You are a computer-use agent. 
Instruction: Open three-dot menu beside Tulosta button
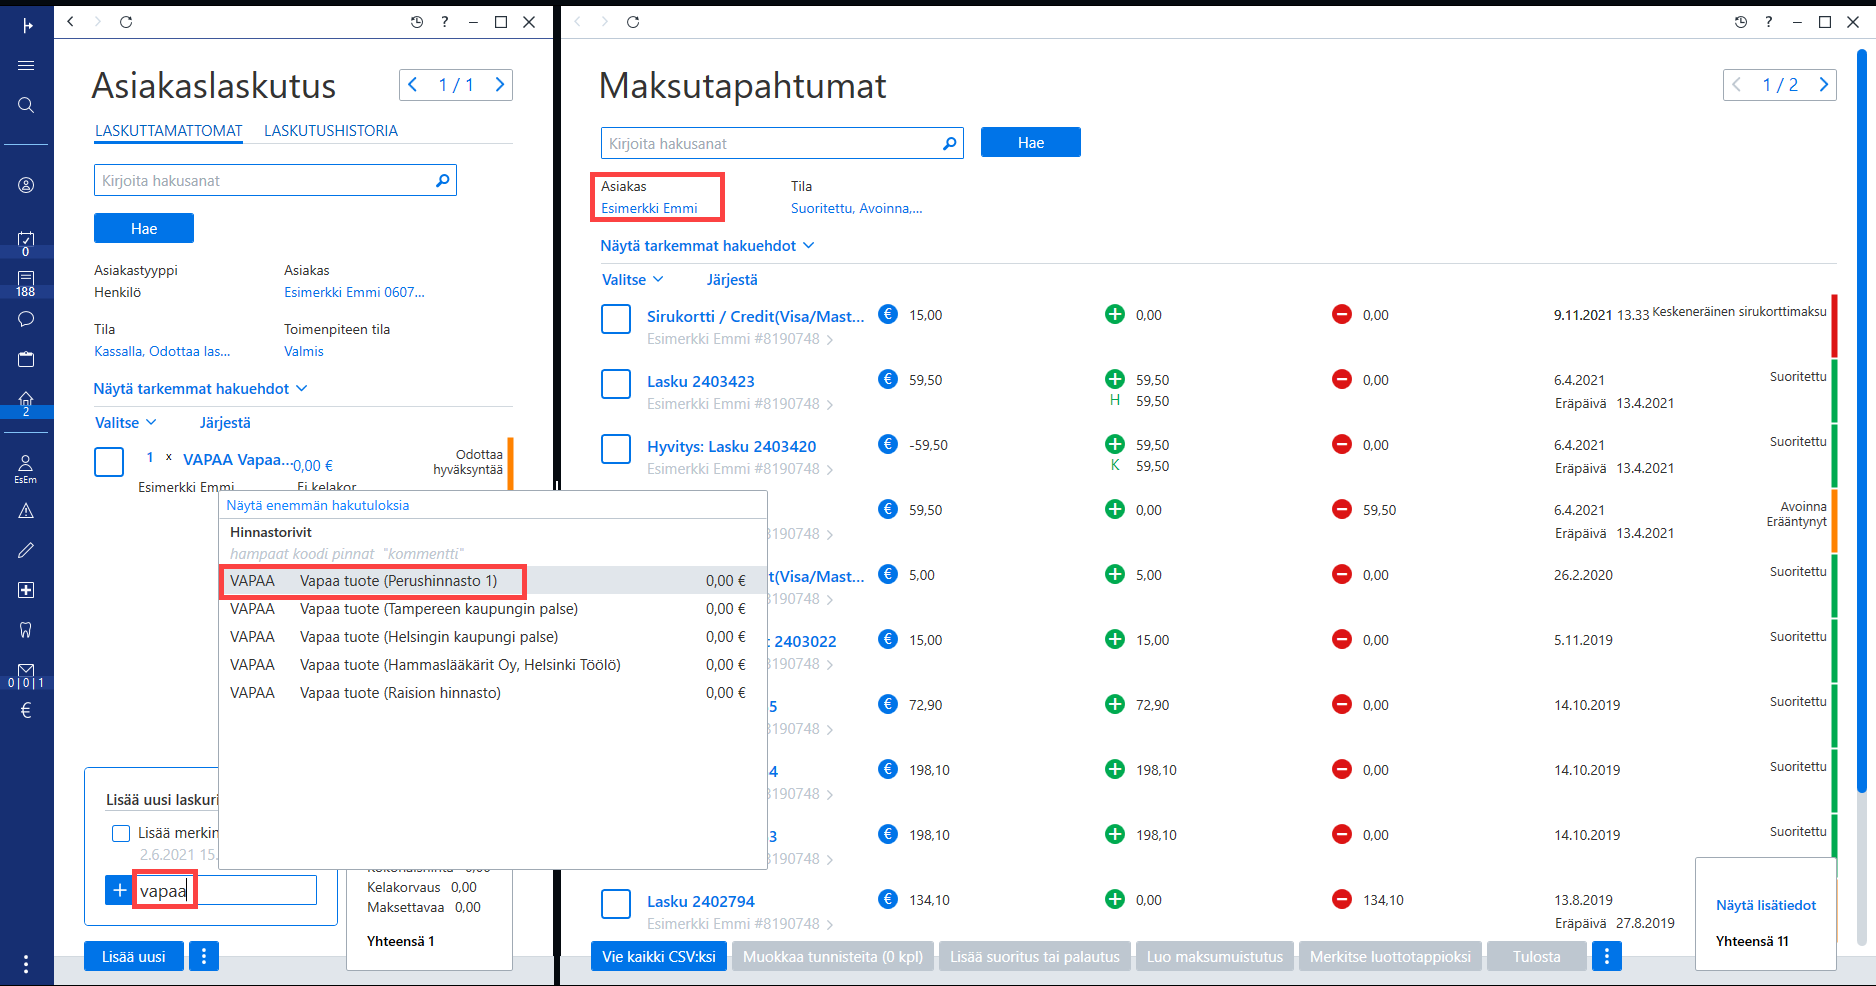click(1607, 957)
